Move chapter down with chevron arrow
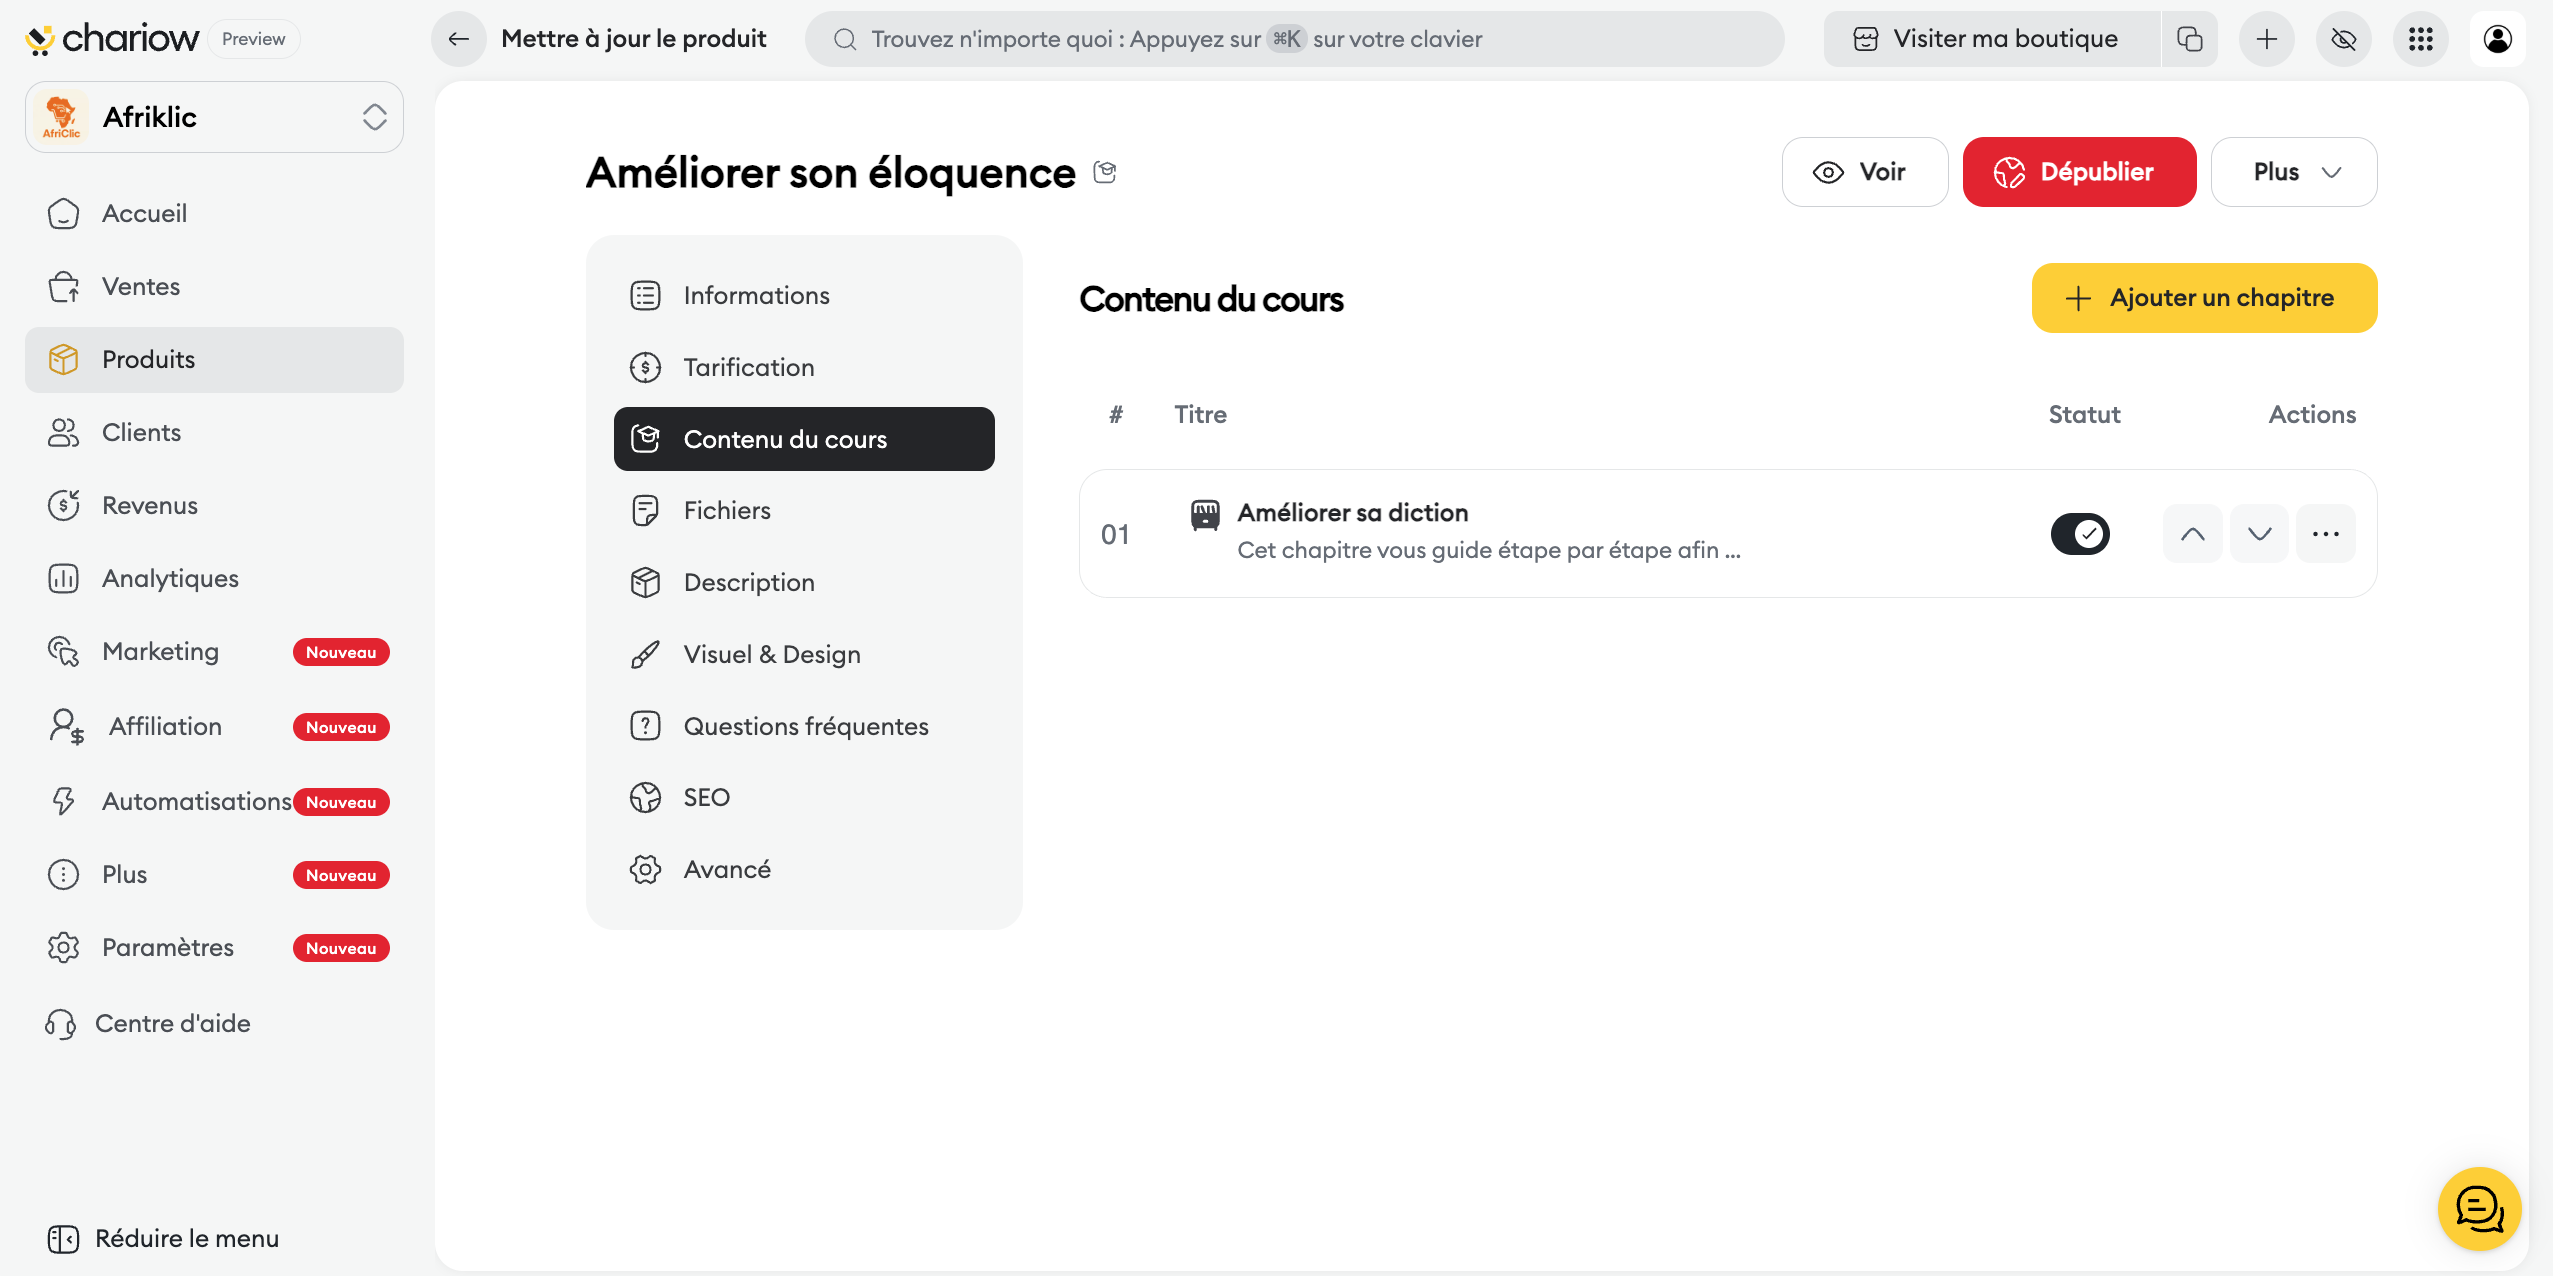 tap(2259, 534)
